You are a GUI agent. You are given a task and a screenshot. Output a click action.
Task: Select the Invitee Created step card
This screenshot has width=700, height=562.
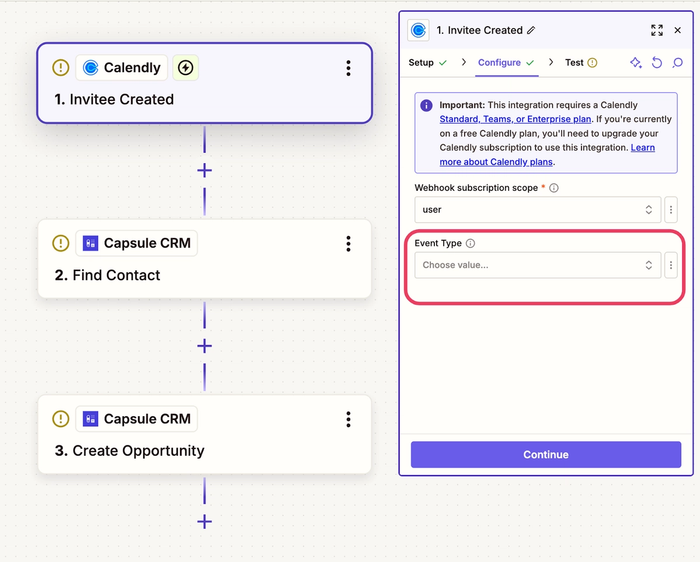(204, 83)
